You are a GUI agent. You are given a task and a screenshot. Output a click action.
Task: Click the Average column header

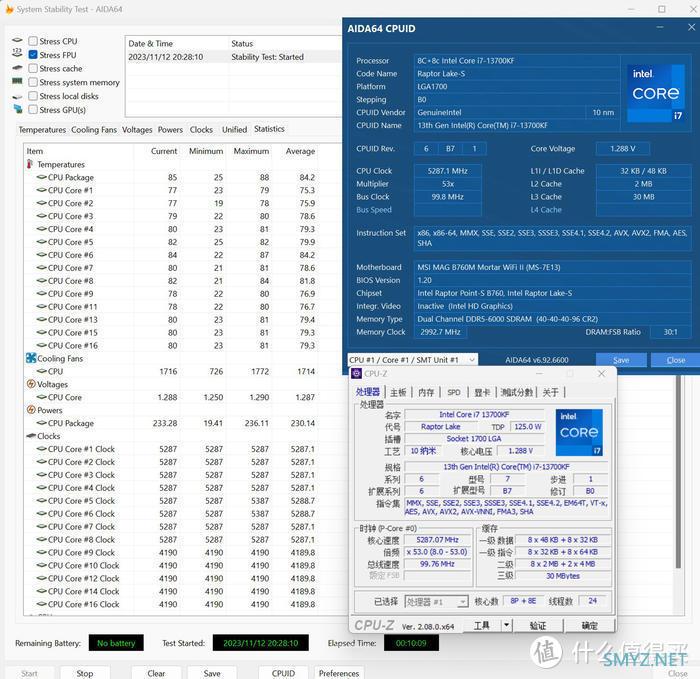300,151
